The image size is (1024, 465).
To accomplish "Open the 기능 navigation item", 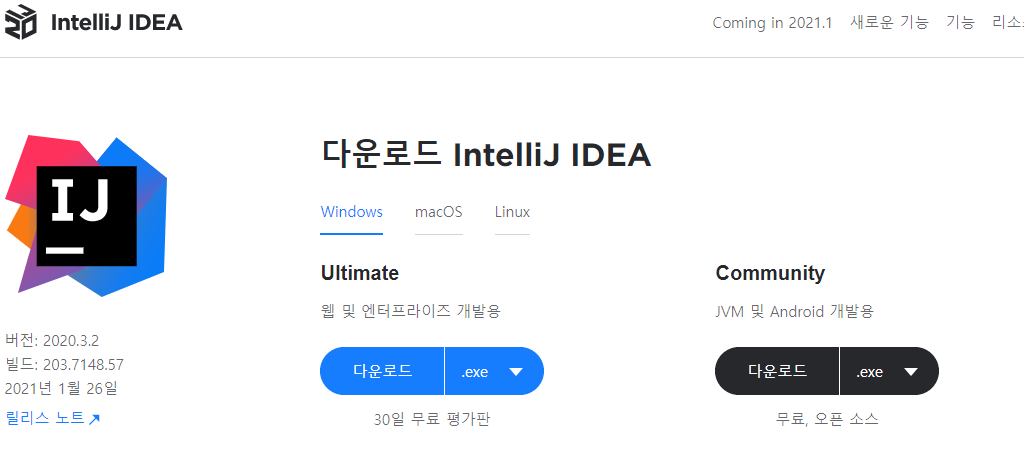I will point(960,22).
